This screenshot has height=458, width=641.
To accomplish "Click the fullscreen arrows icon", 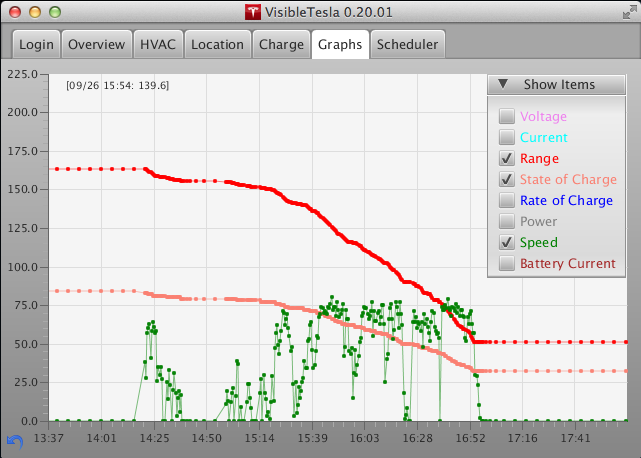I will (630, 13).
